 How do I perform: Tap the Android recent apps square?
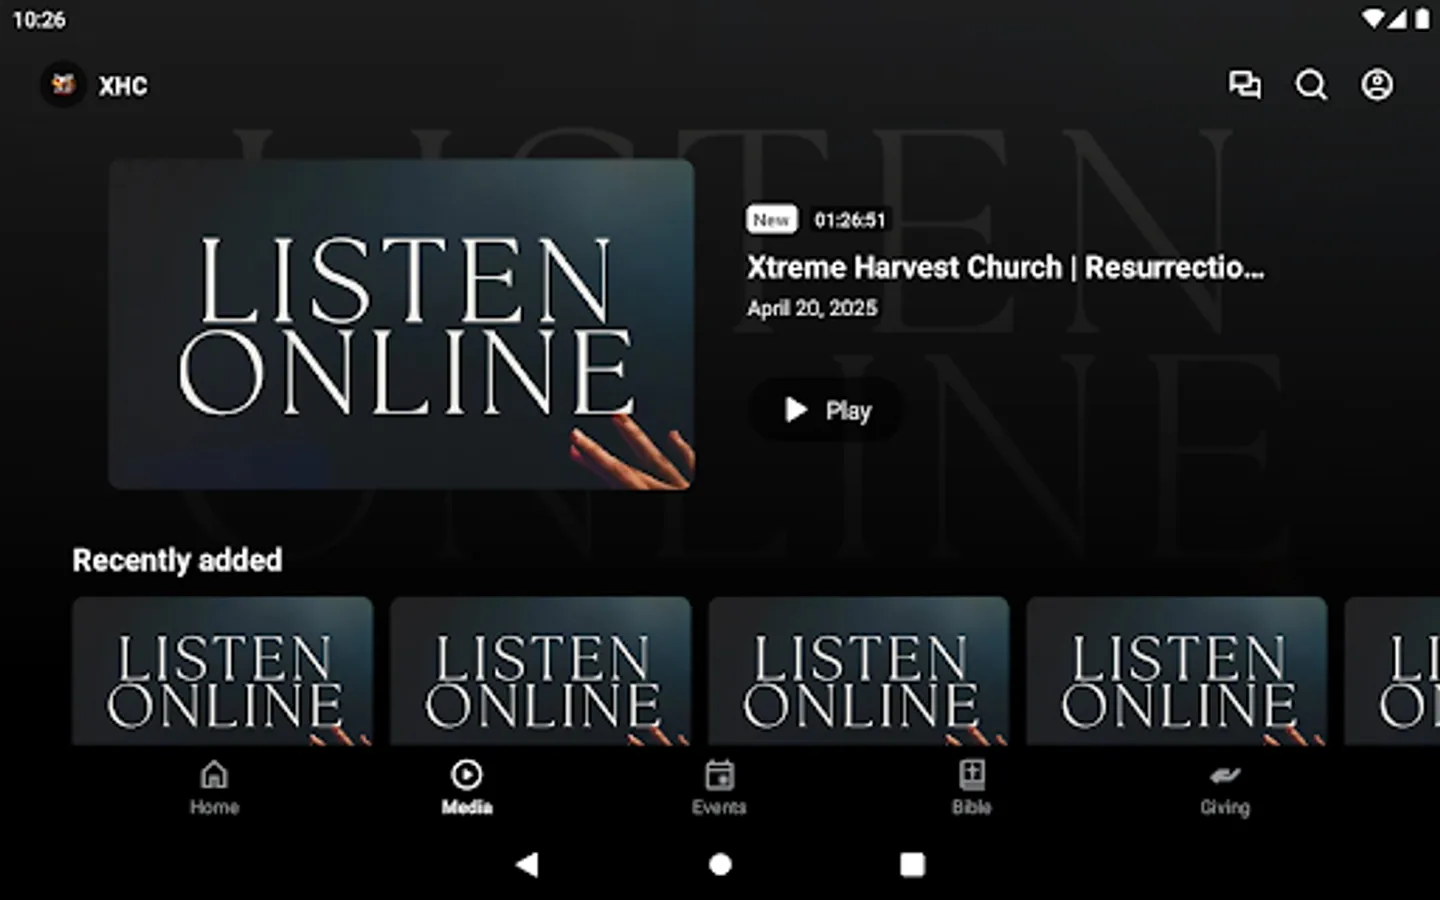(912, 864)
